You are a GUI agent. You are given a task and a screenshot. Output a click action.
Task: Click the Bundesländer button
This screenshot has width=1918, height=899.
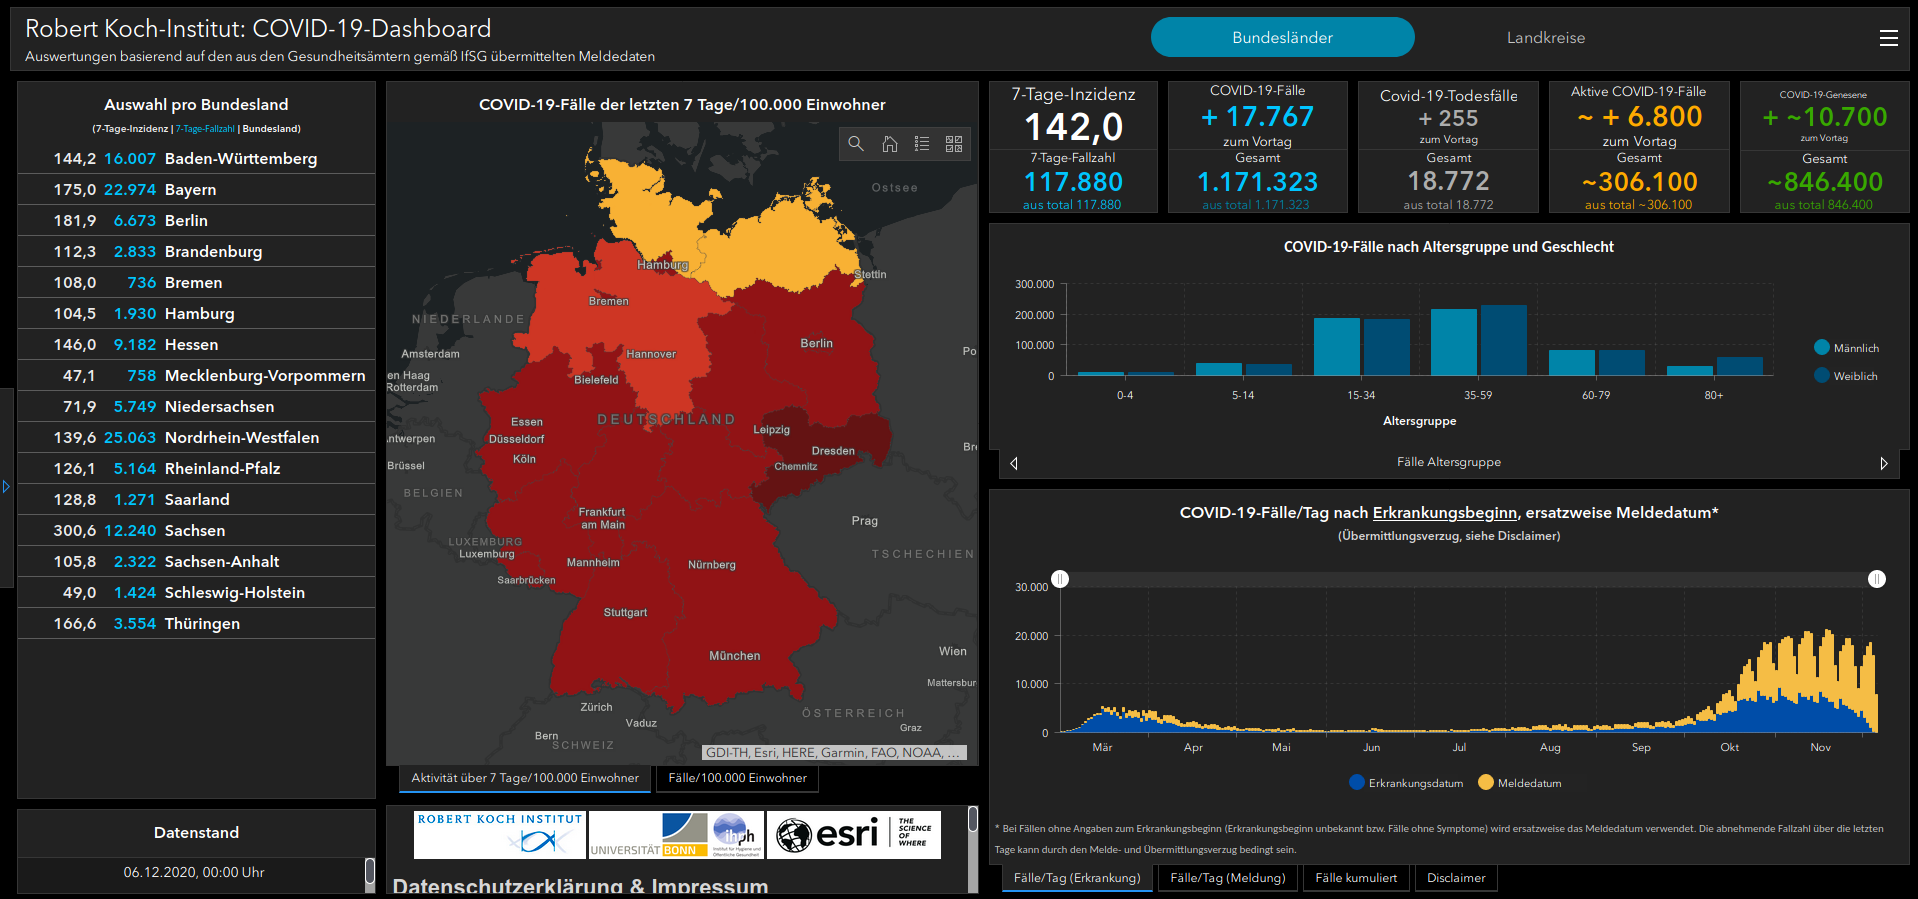point(1282,38)
